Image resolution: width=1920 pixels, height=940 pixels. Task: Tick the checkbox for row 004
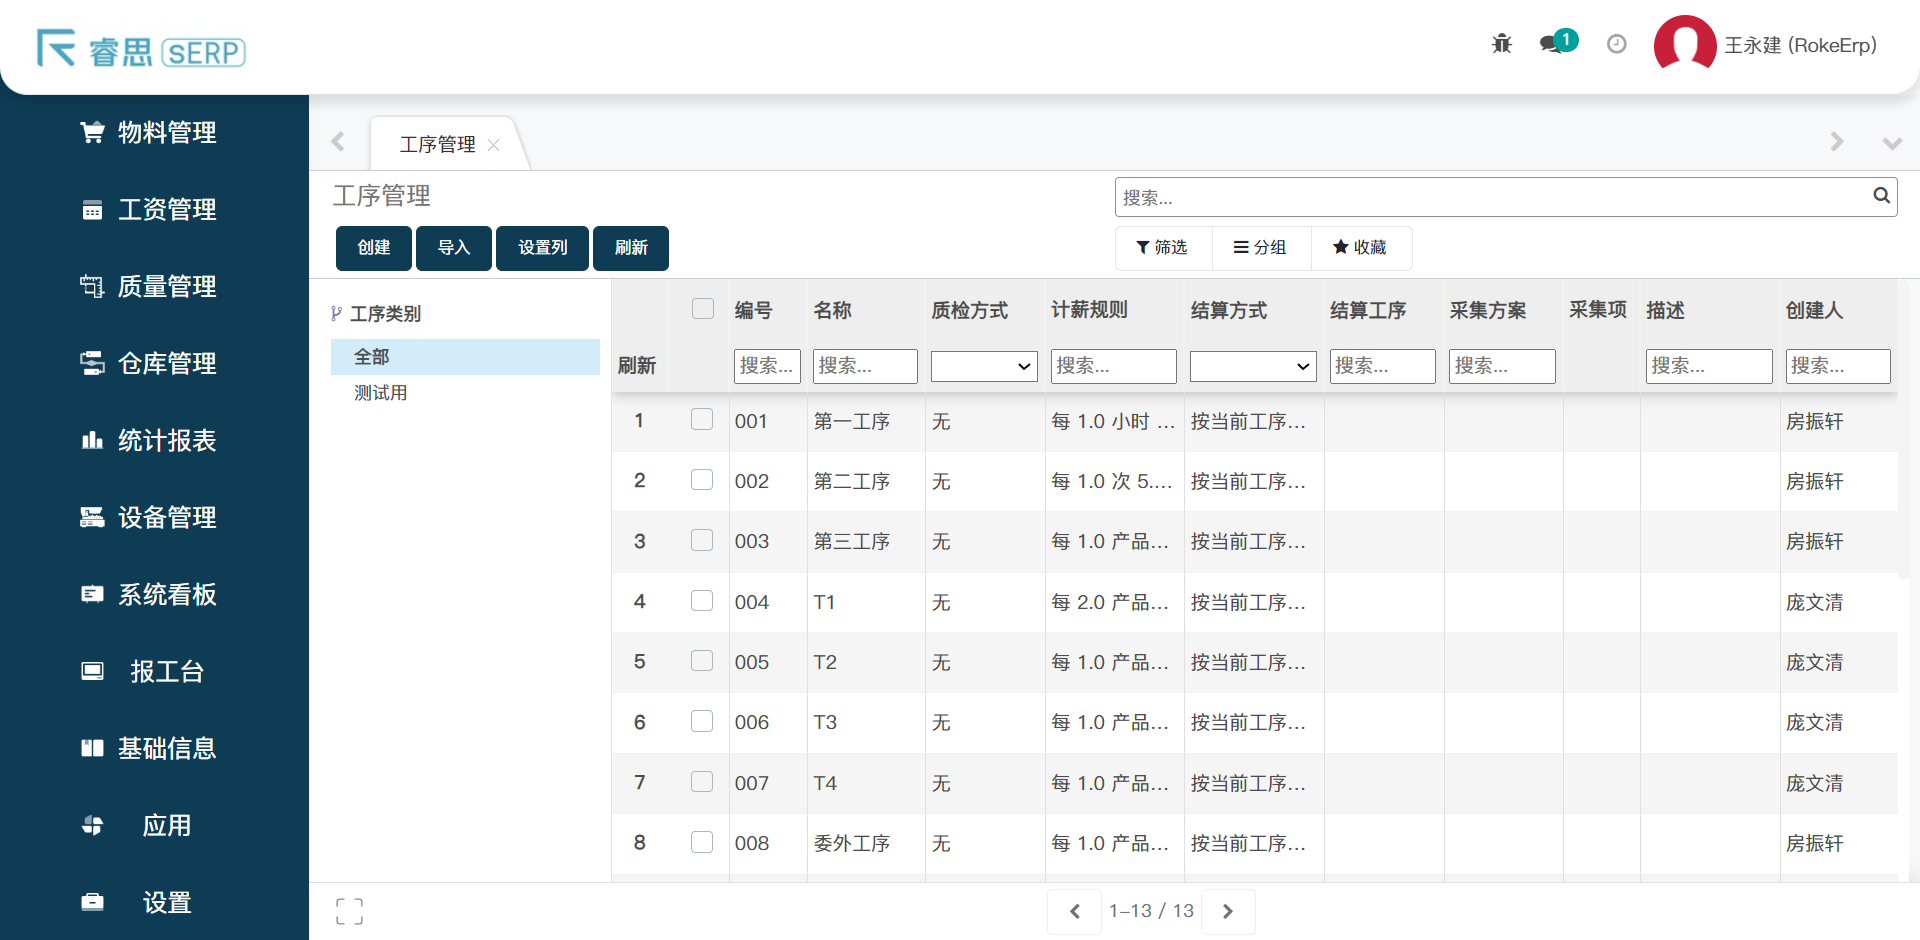tap(702, 601)
